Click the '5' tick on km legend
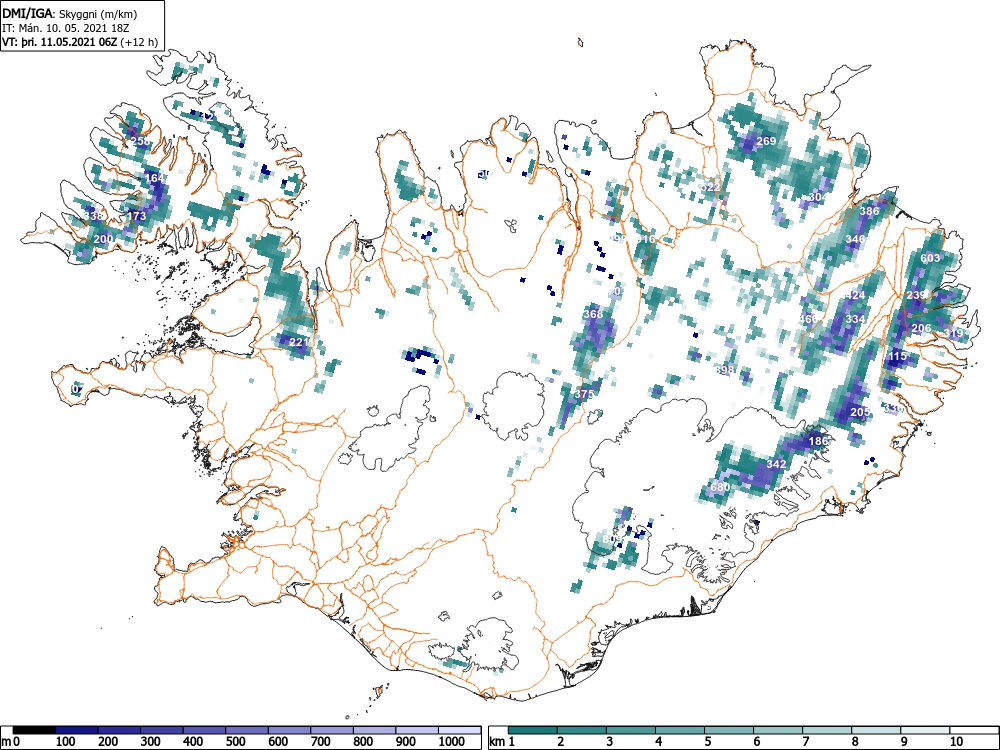The image size is (1000, 750). pos(707,742)
